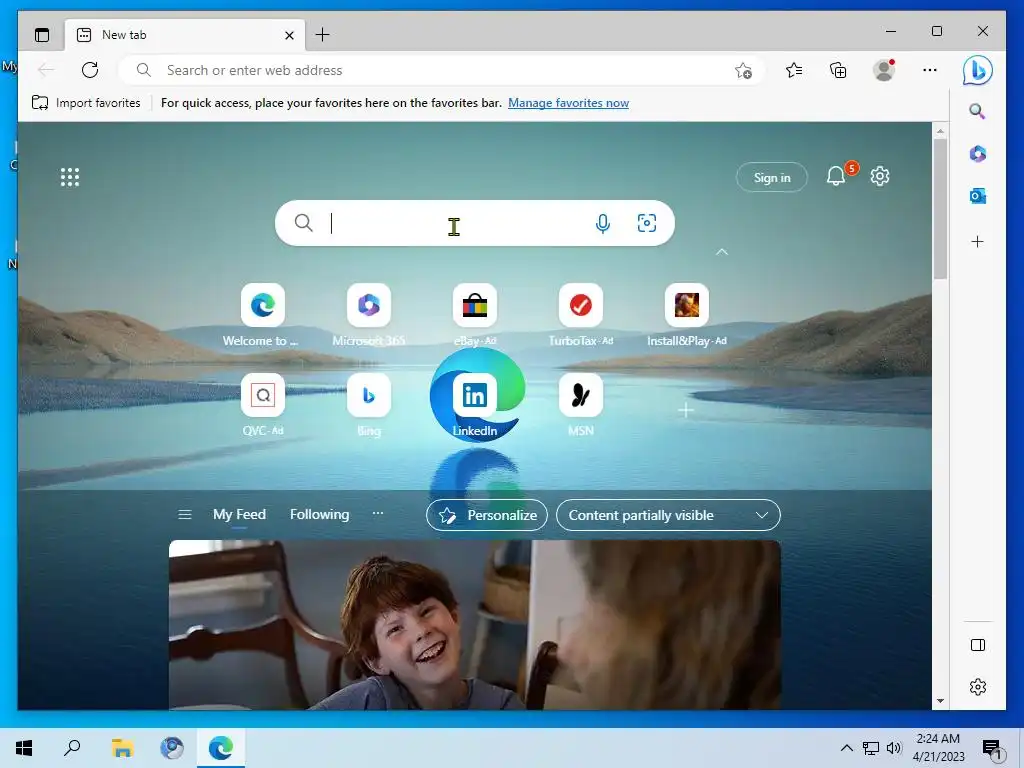Viewport: 1024px width, 768px height.
Task: Open the Welcome to Edge quick link
Action: [263, 305]
